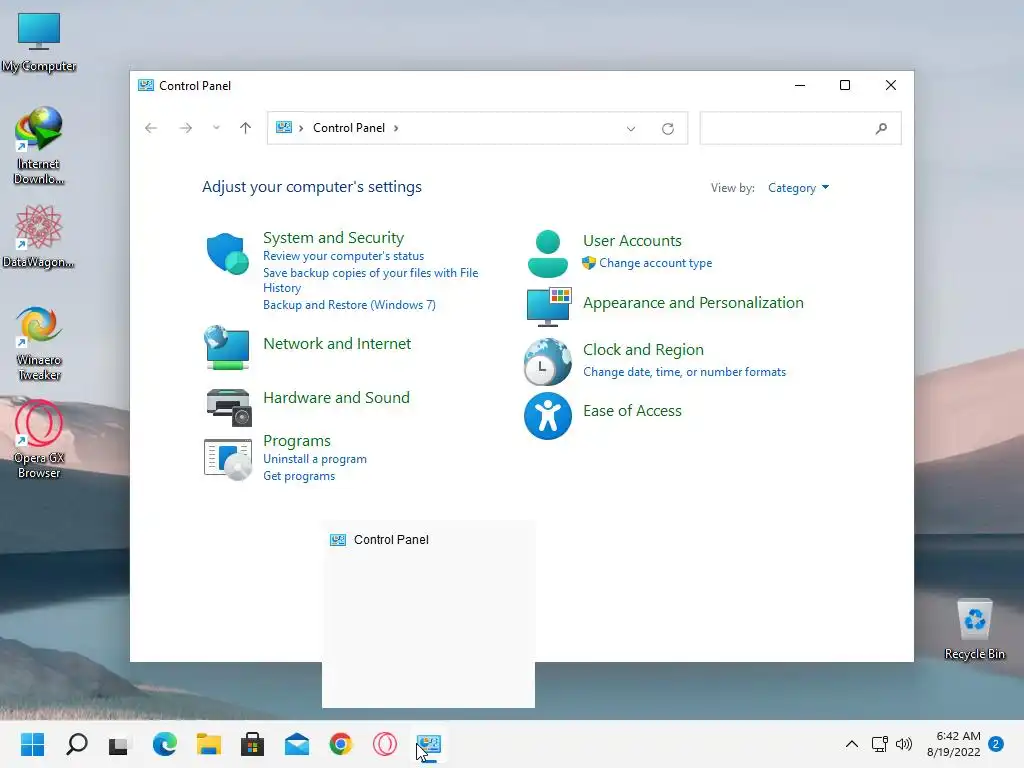Click Review your computer's status link
This screenshot has width=1024, height=768.
click(344, 256)
